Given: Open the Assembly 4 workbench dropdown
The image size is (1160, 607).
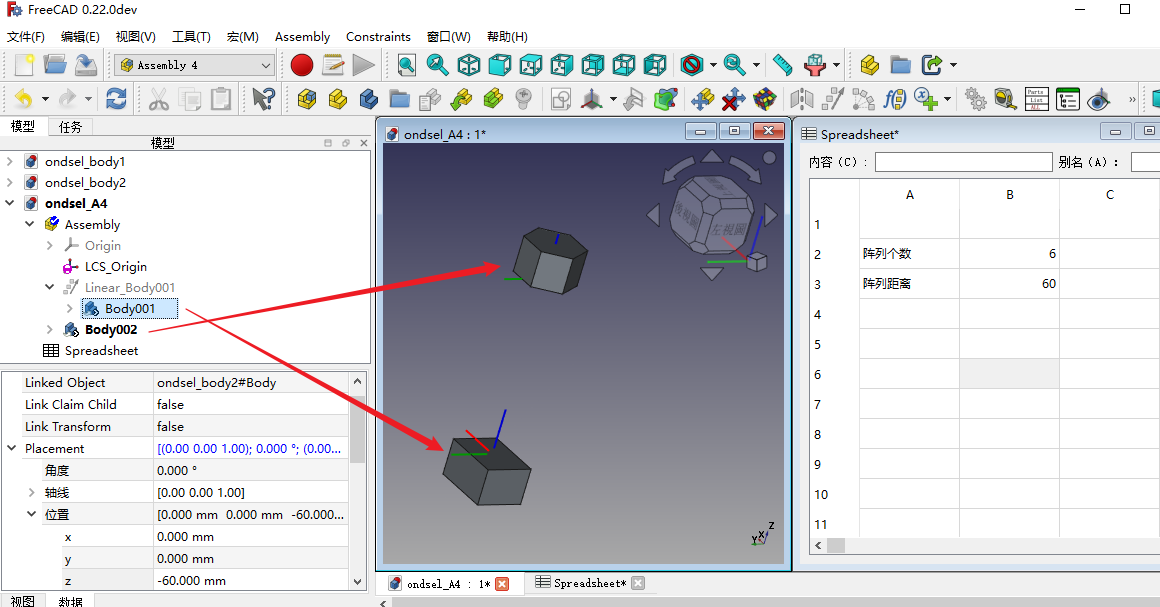Looking at the screenshot, I should pos(195,65).
